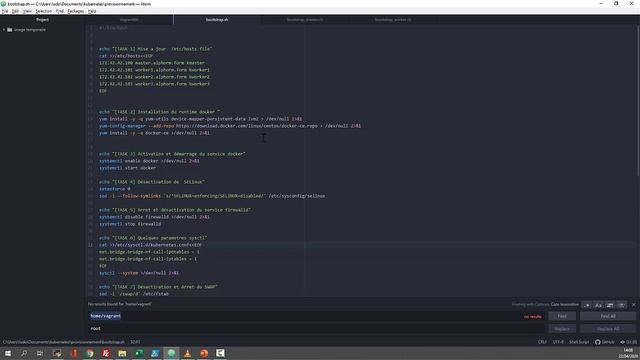This screenshot has height=360, width=640.
Task: Select the bootstrap.sh tab
Action: (x=217, y=20)
